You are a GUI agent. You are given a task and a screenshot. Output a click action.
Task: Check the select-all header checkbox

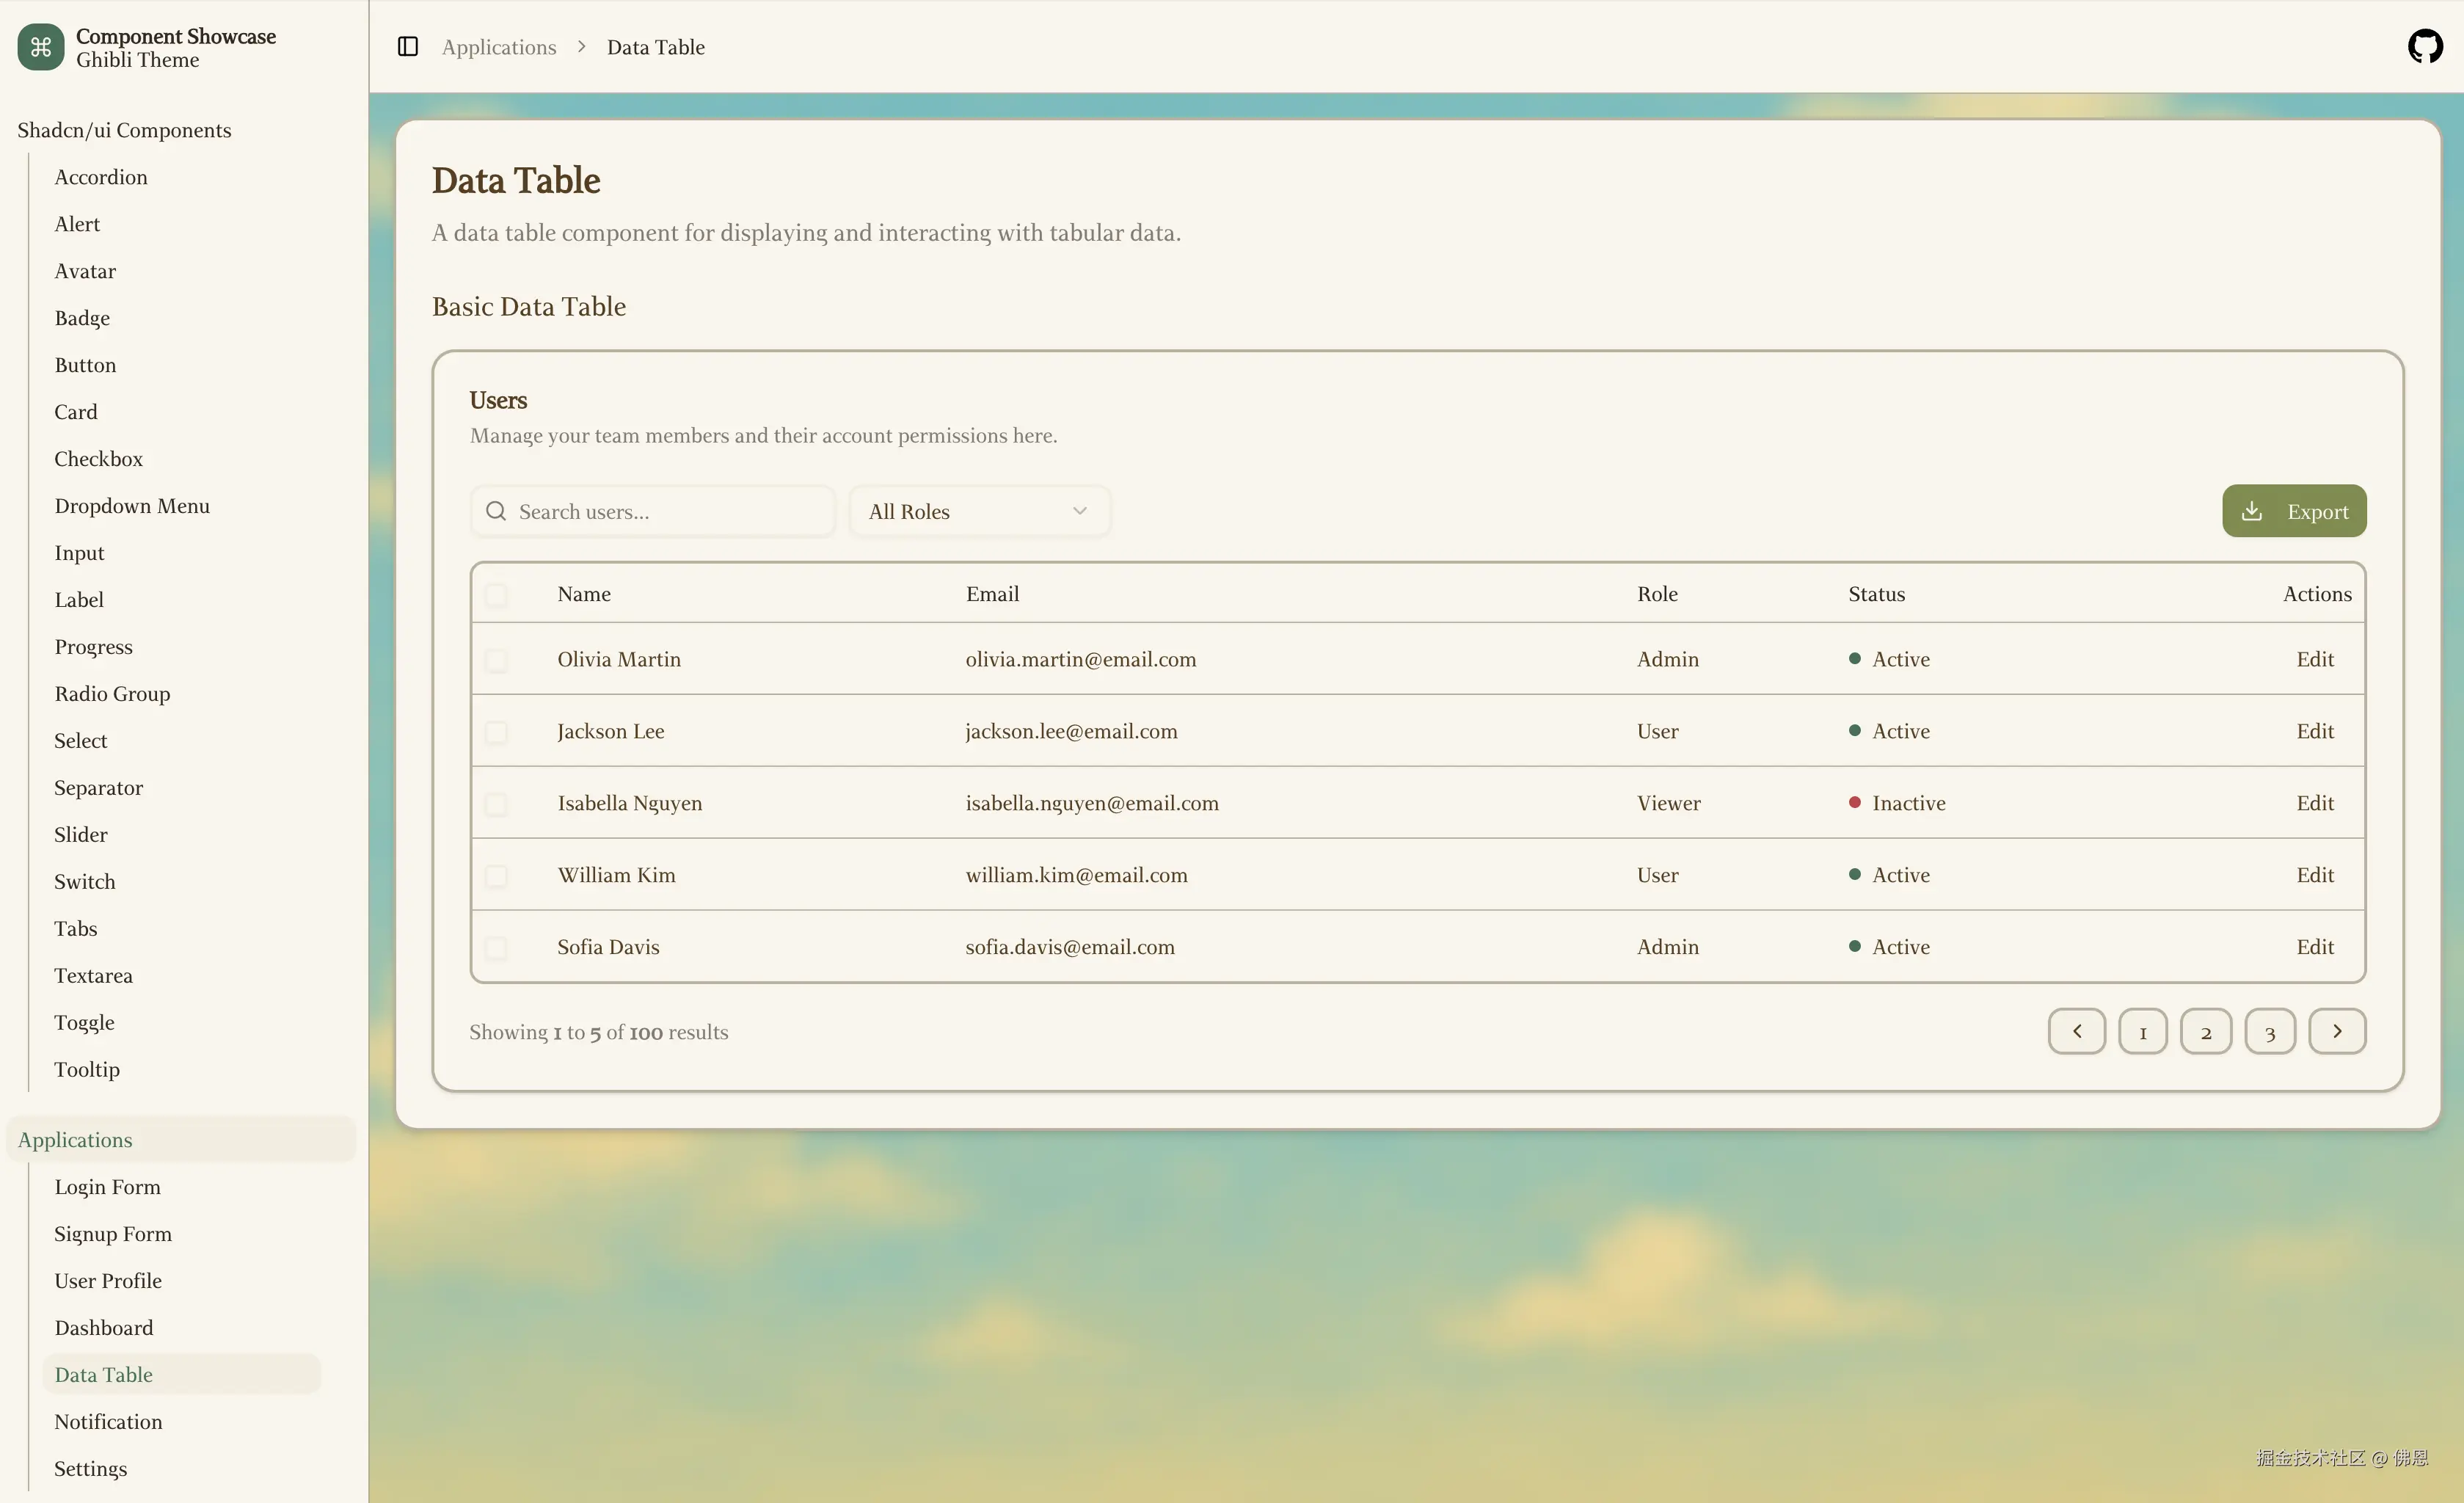(496, 595)
